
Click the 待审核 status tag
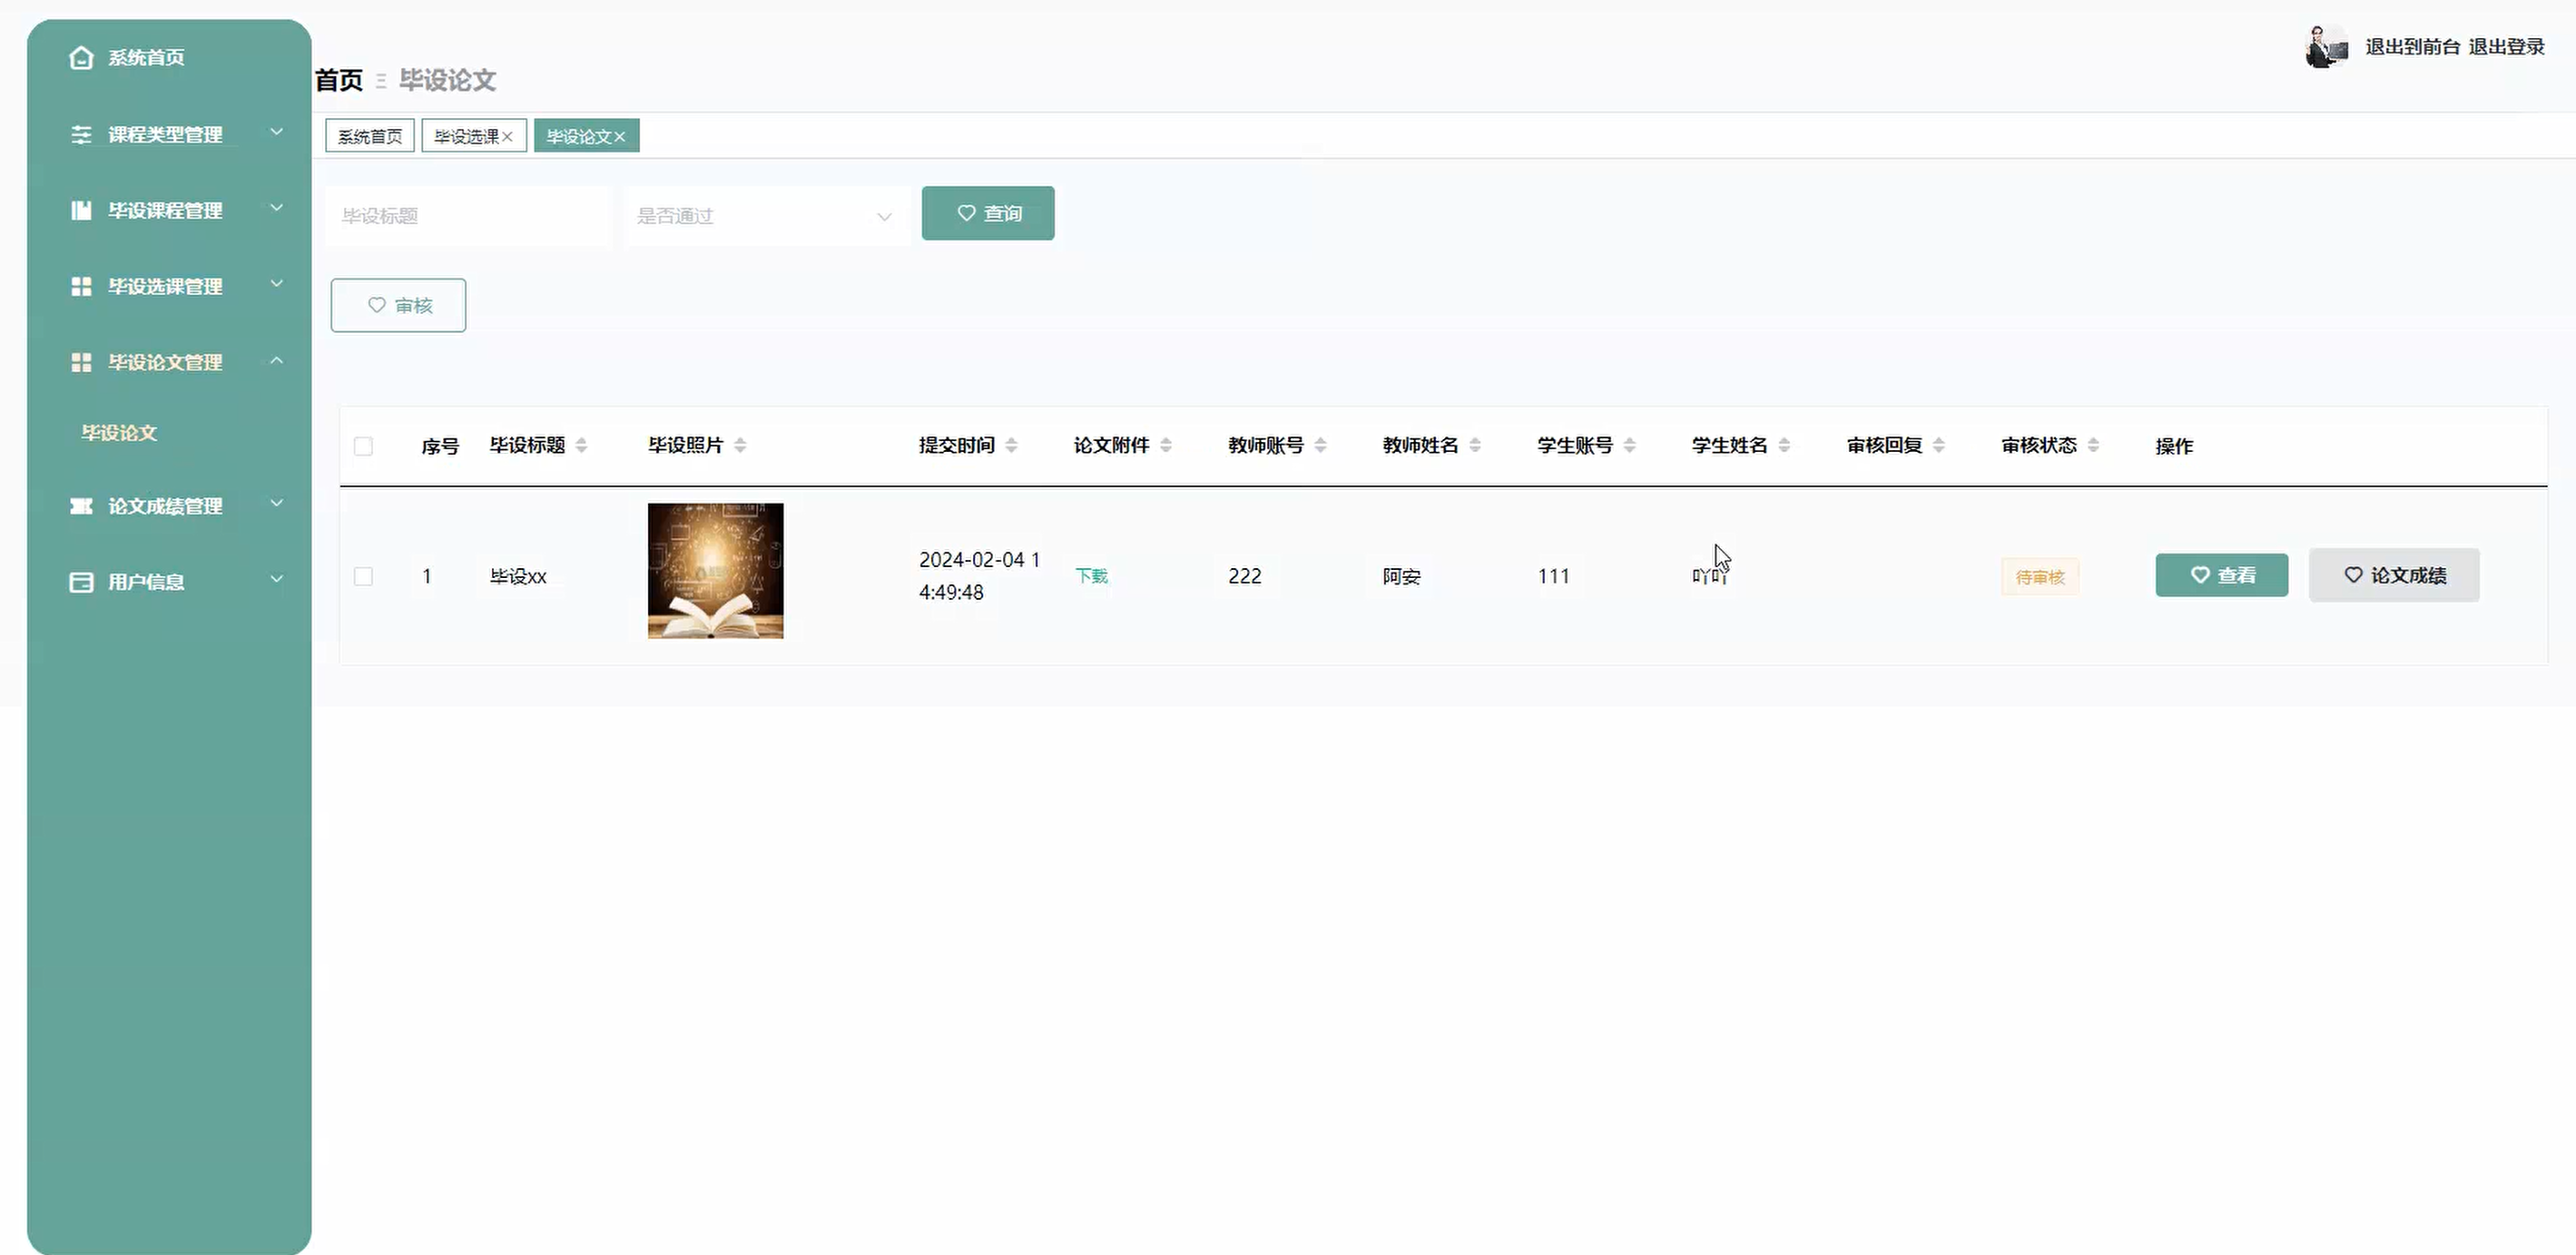tap(2040, 577)
